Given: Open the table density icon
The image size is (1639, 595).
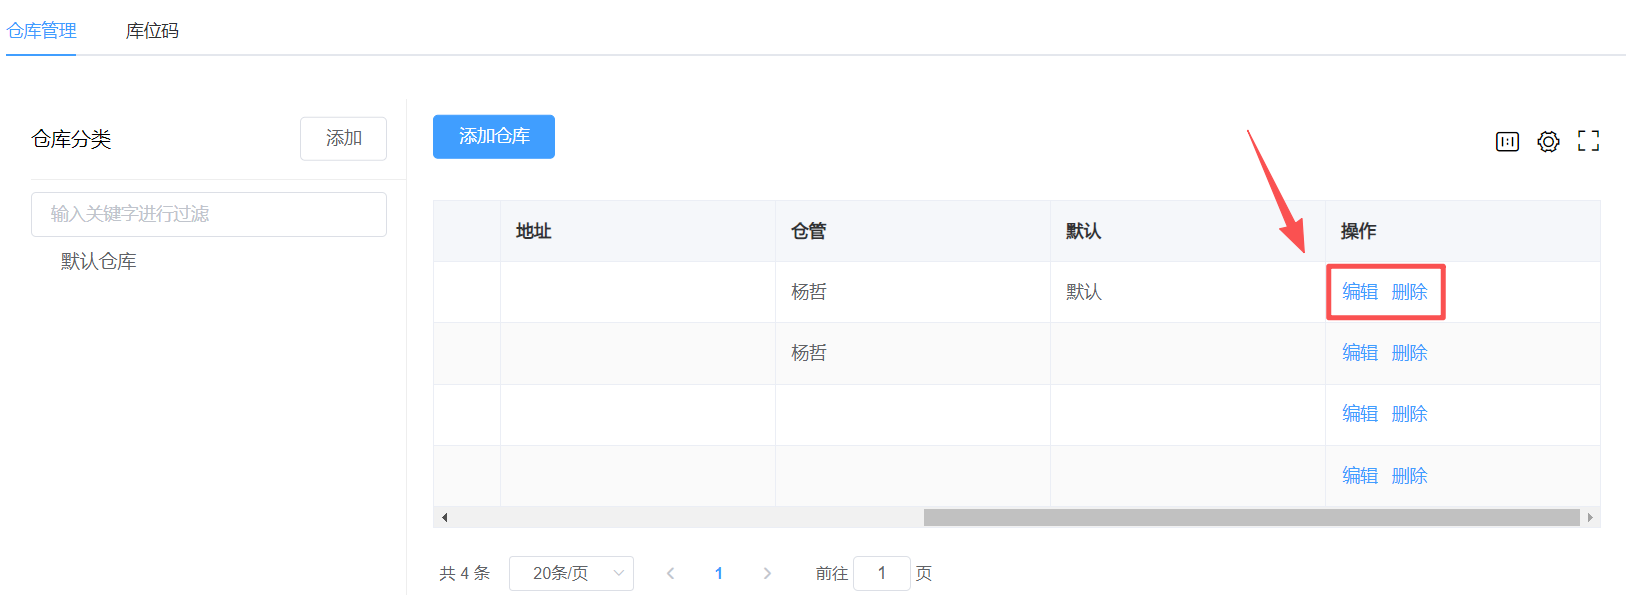Looking at the screenshot, I should [x=1507, y=142].
